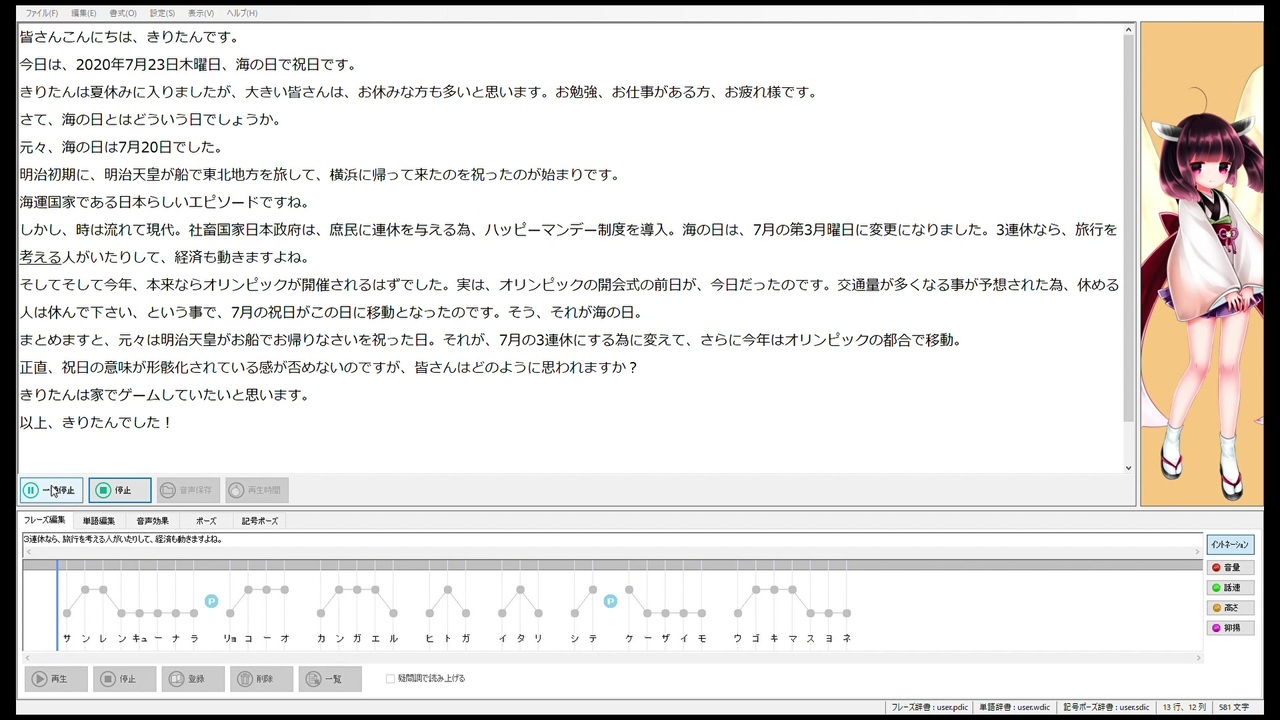Switch to the ポーズ tab

pyautogui.click(x=206, y=521)
